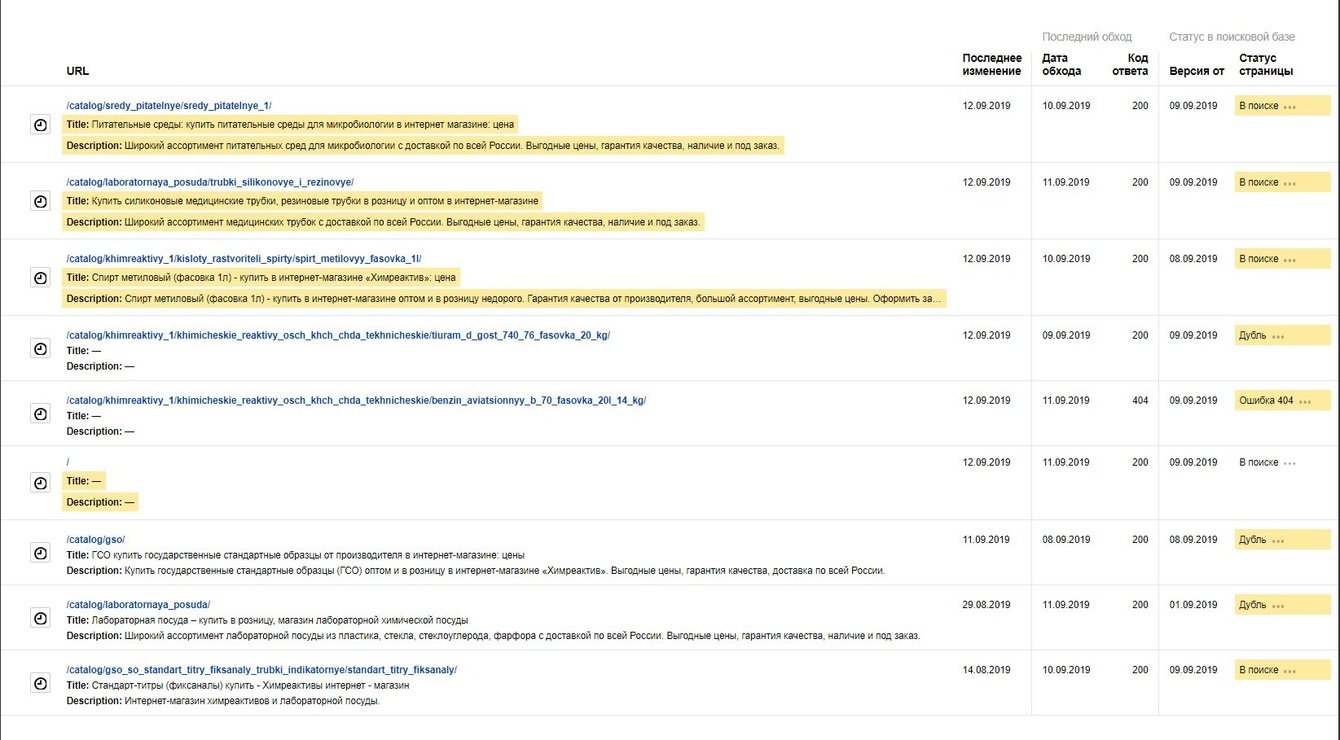Image resolution: width=1340 pixels, height=740 pixels.
Task: Click the Статус страницы column header
Action: coord(1265,65)
